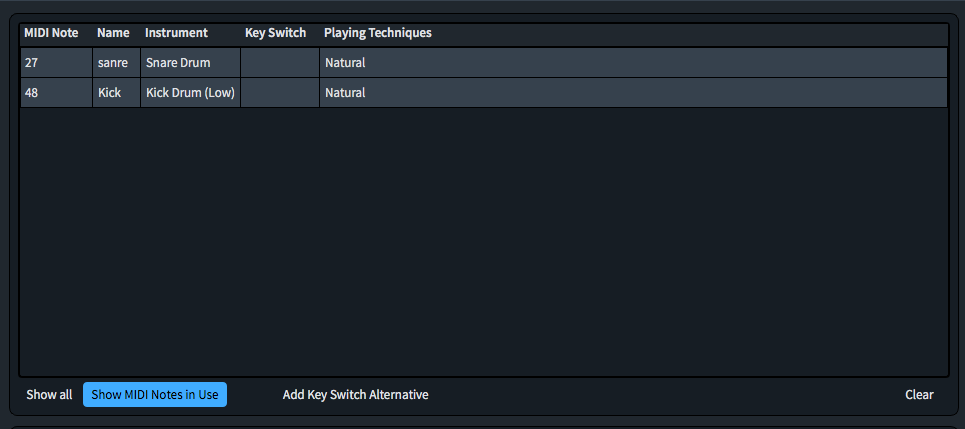This screenshot has width=965, height=429.
Task: Click the empty area below the table rows
Action: coord(483,240)
